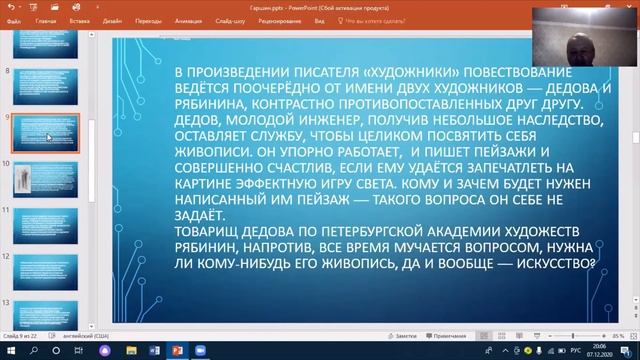640x360 pixels.
Task: Select slide 9 thumbnail
Action: [45, 133]
